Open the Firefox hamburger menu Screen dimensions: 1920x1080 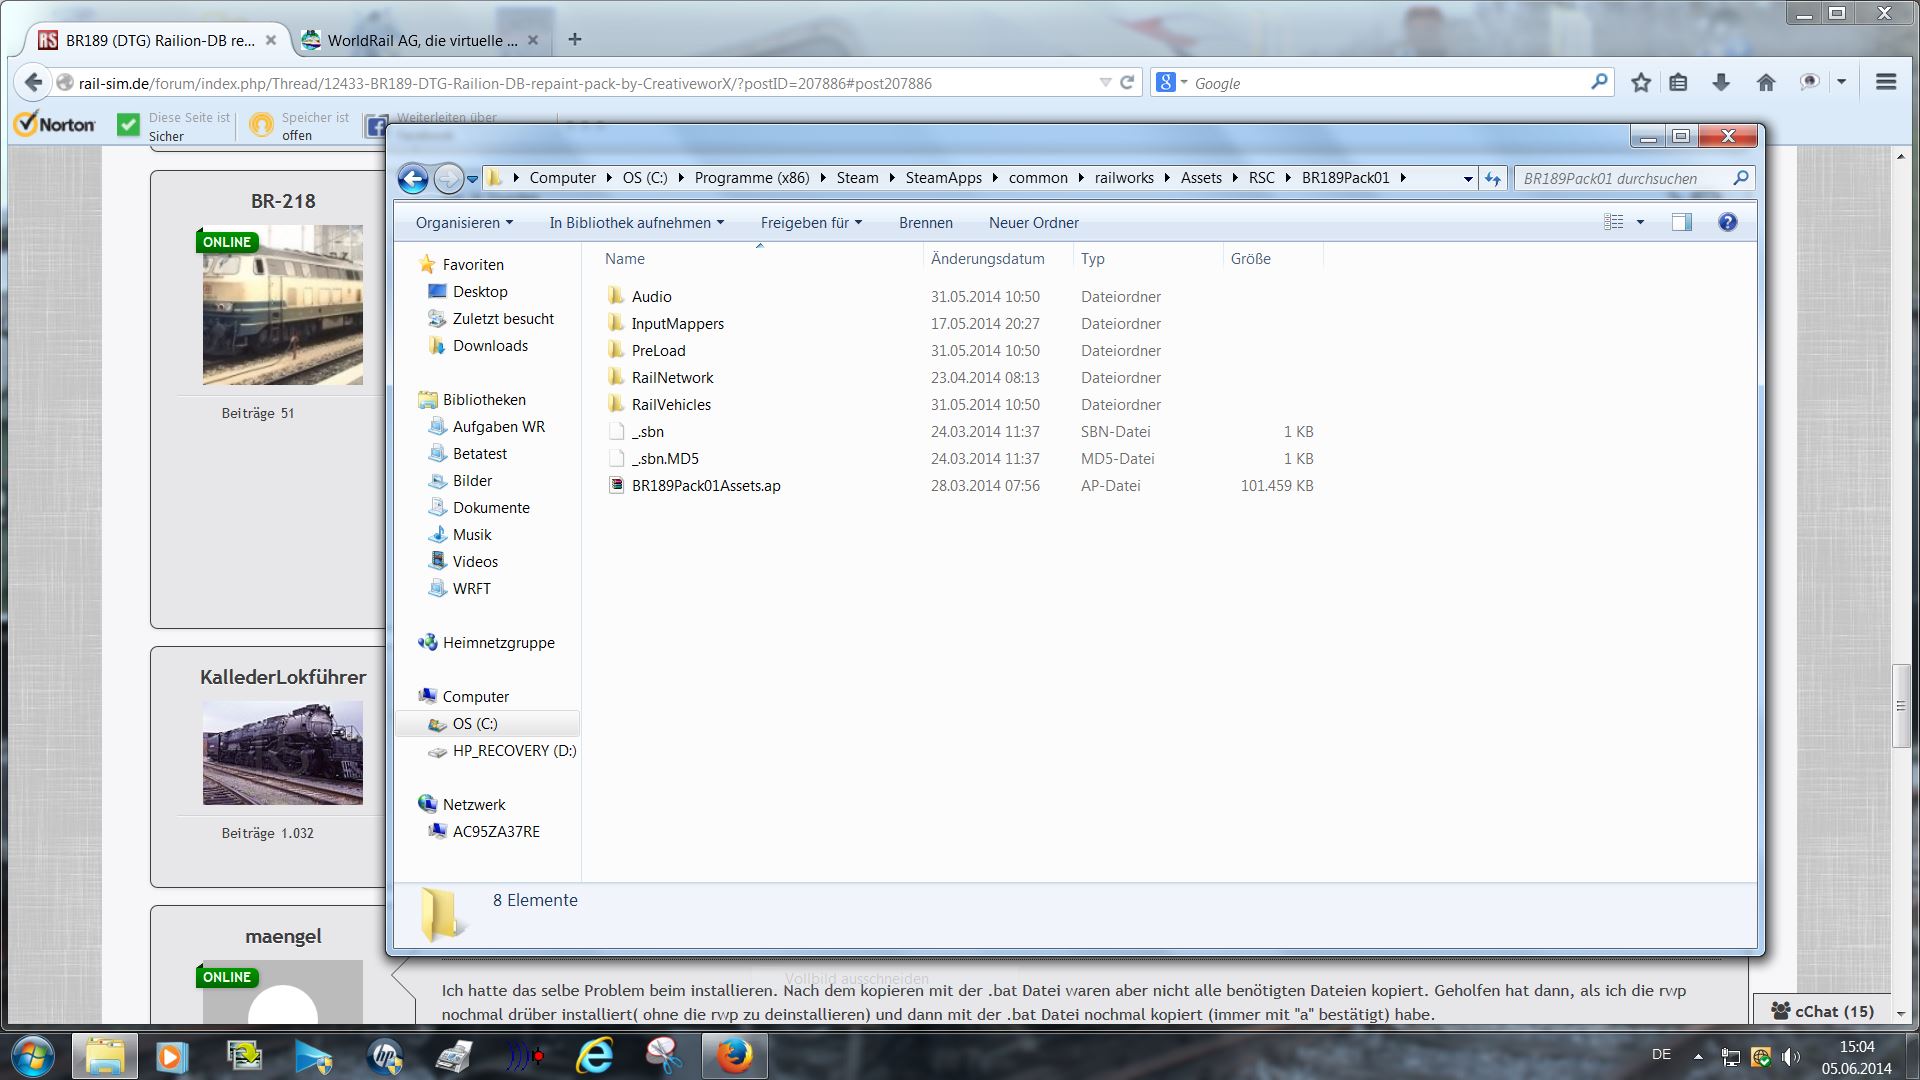tap(1886, 83)
